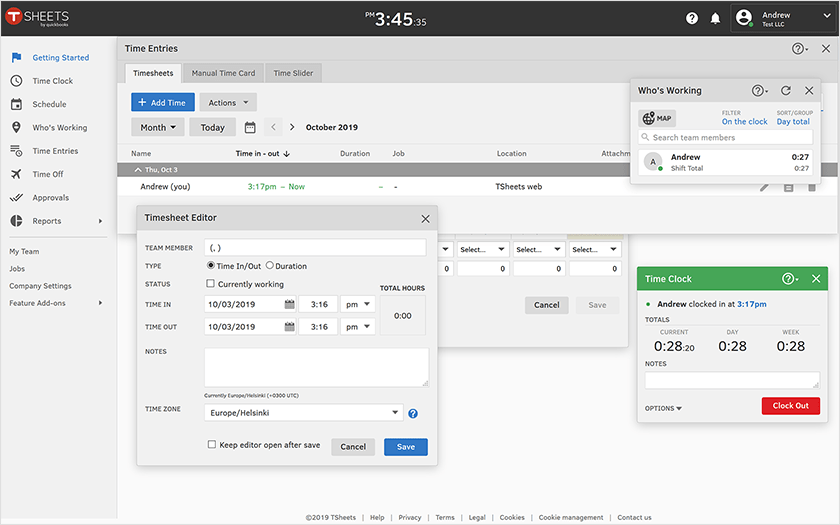This screenshot has height=525, width=840.
Task: Click the red Clock Out button
Action: 791,406
